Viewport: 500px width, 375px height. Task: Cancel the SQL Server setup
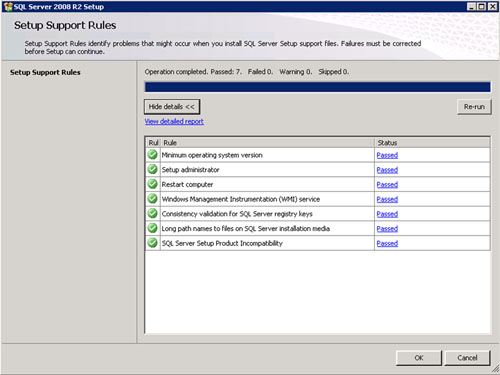tap(467, 358)
